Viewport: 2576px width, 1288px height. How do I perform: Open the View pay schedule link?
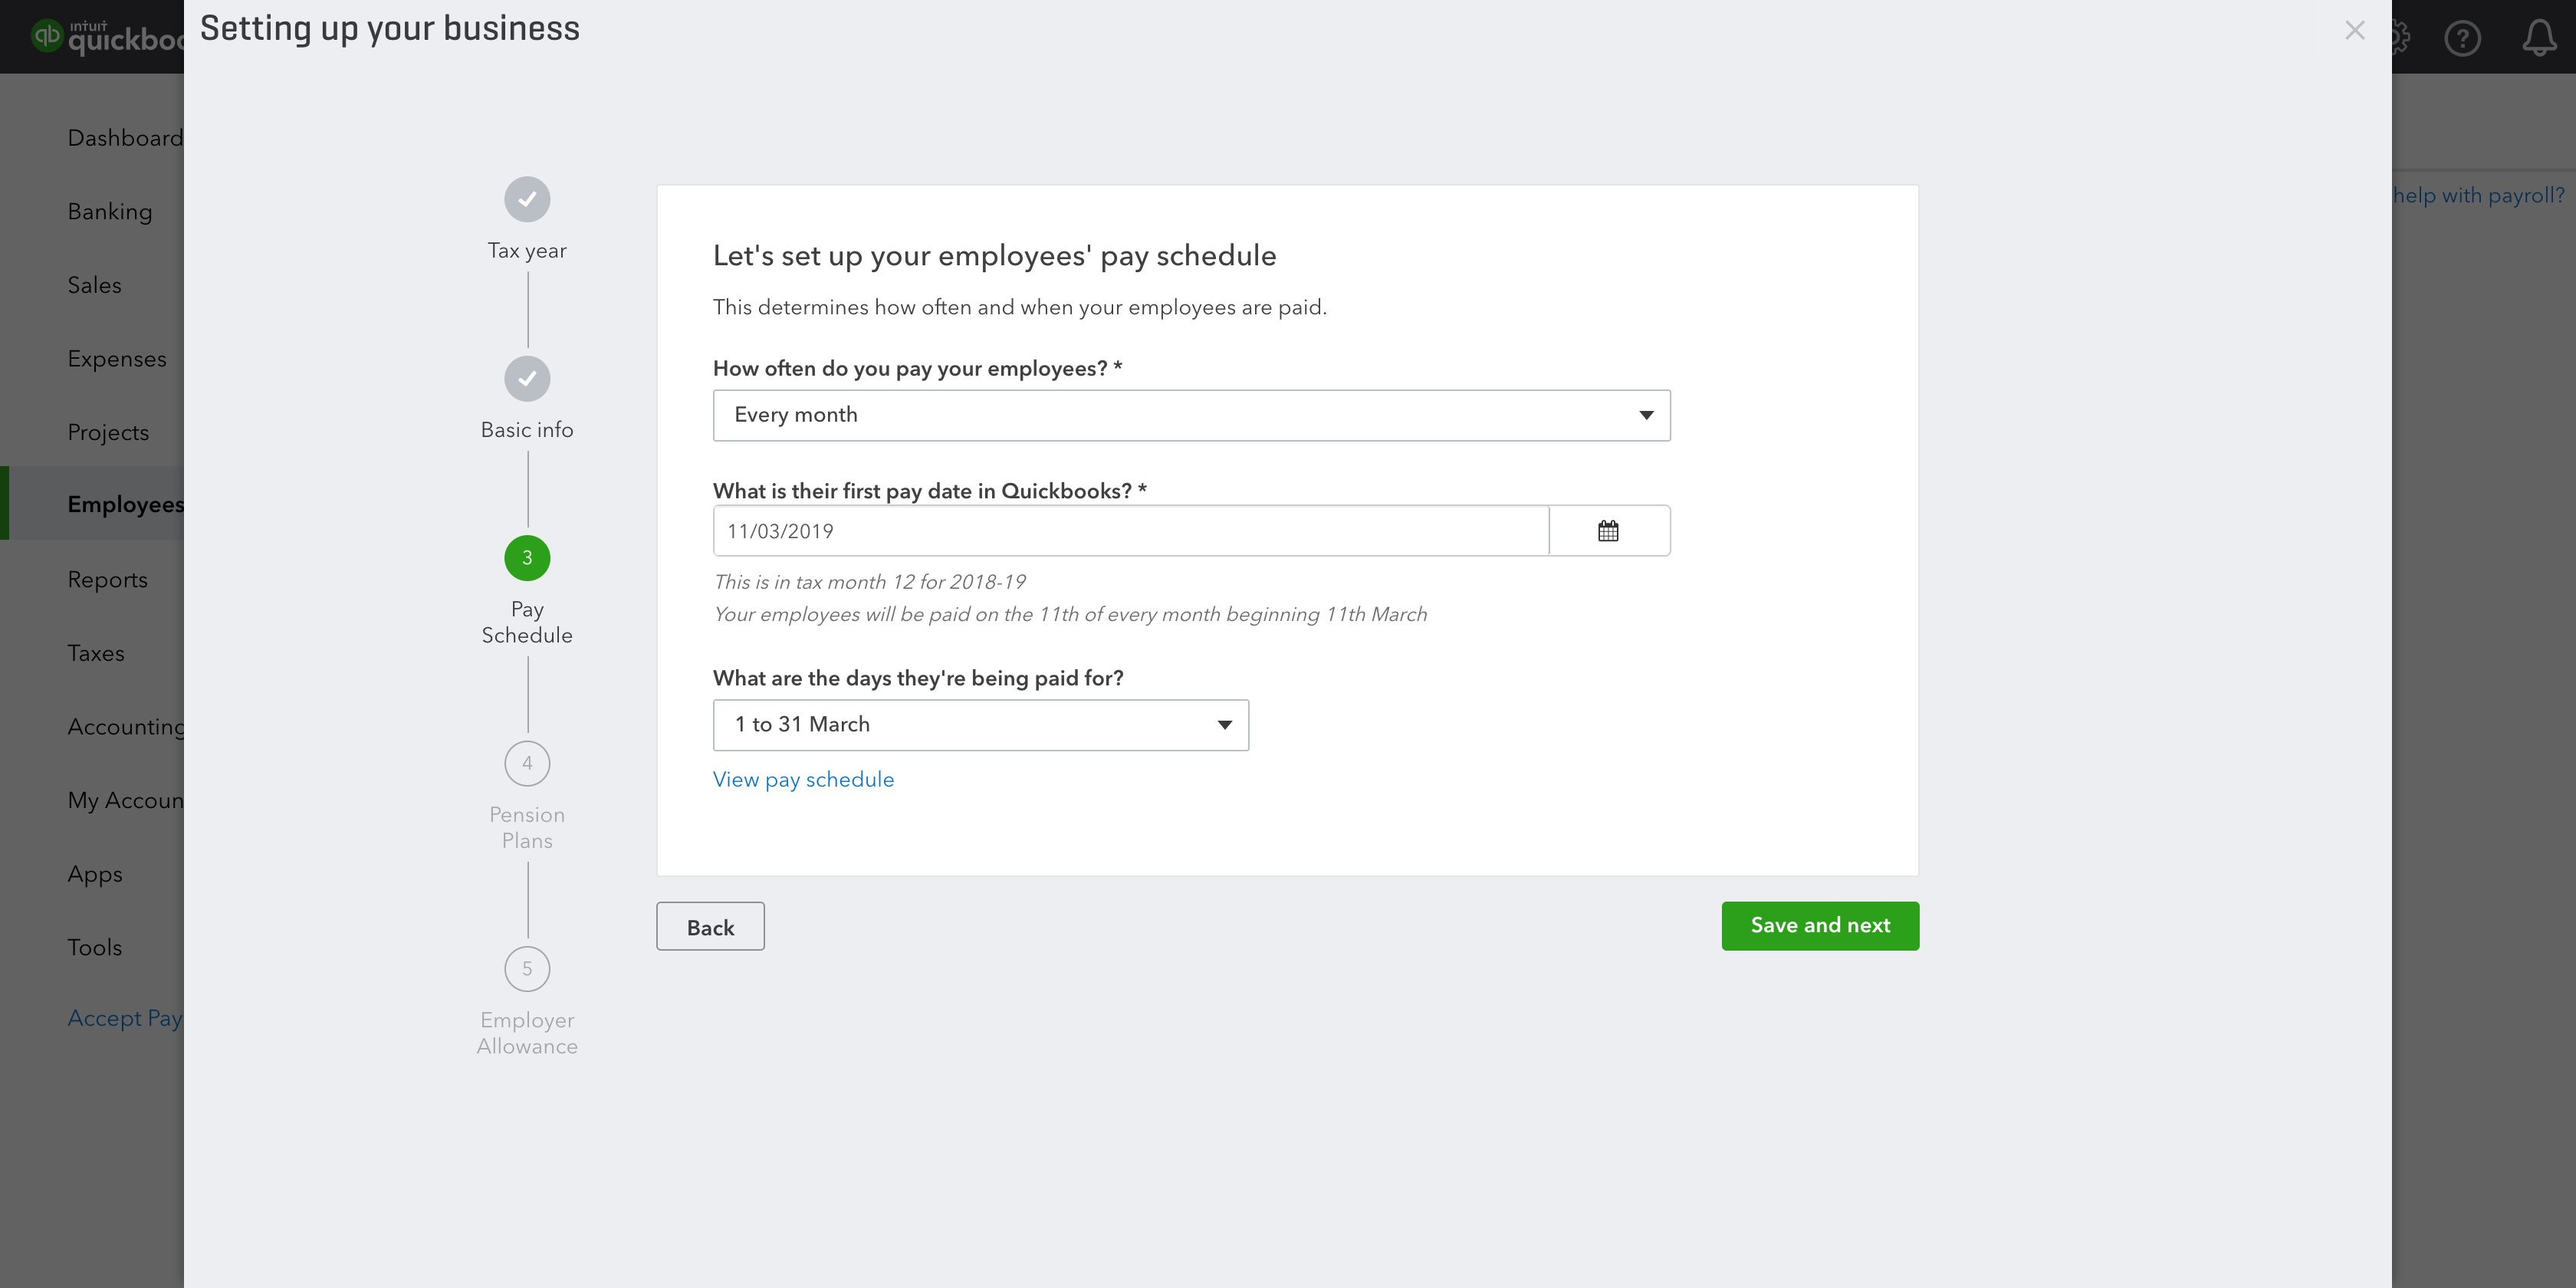[x=803, y=780]
